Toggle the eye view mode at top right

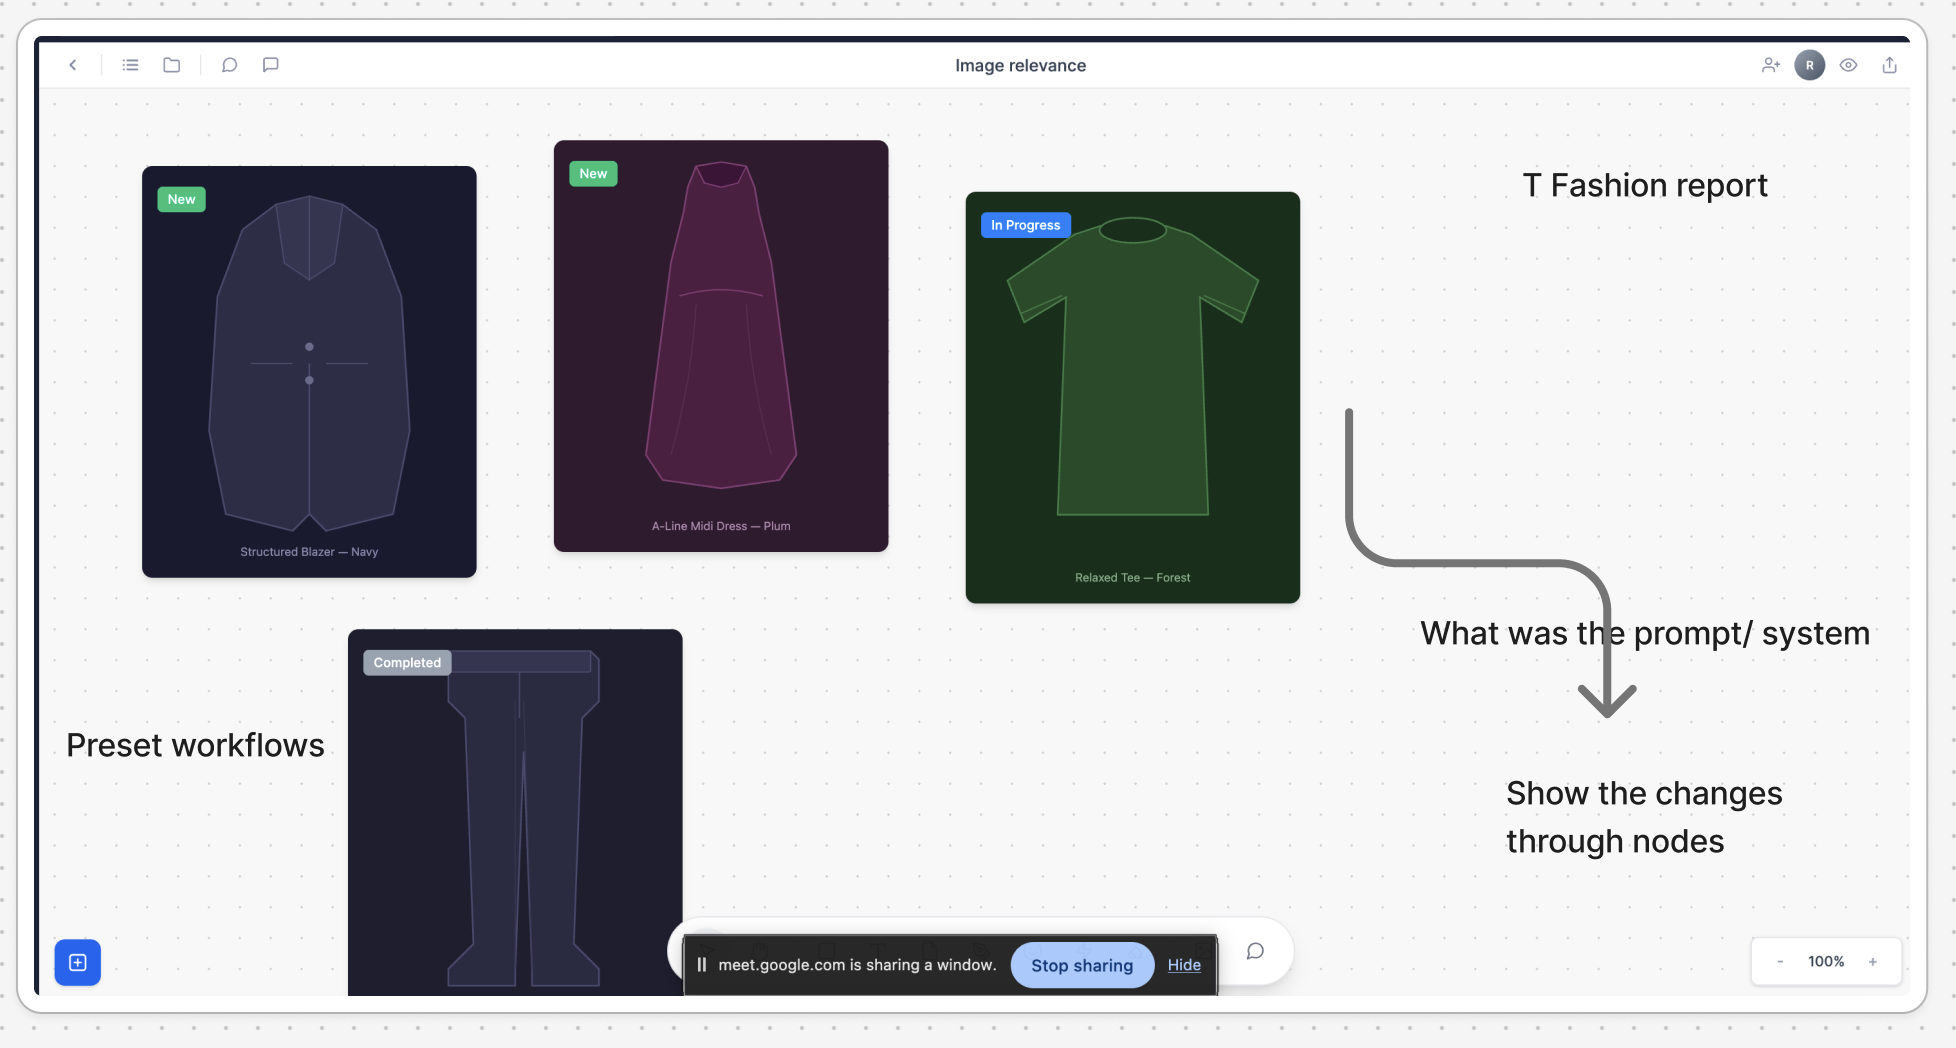pyautogui.click(x=1848, y=65)
